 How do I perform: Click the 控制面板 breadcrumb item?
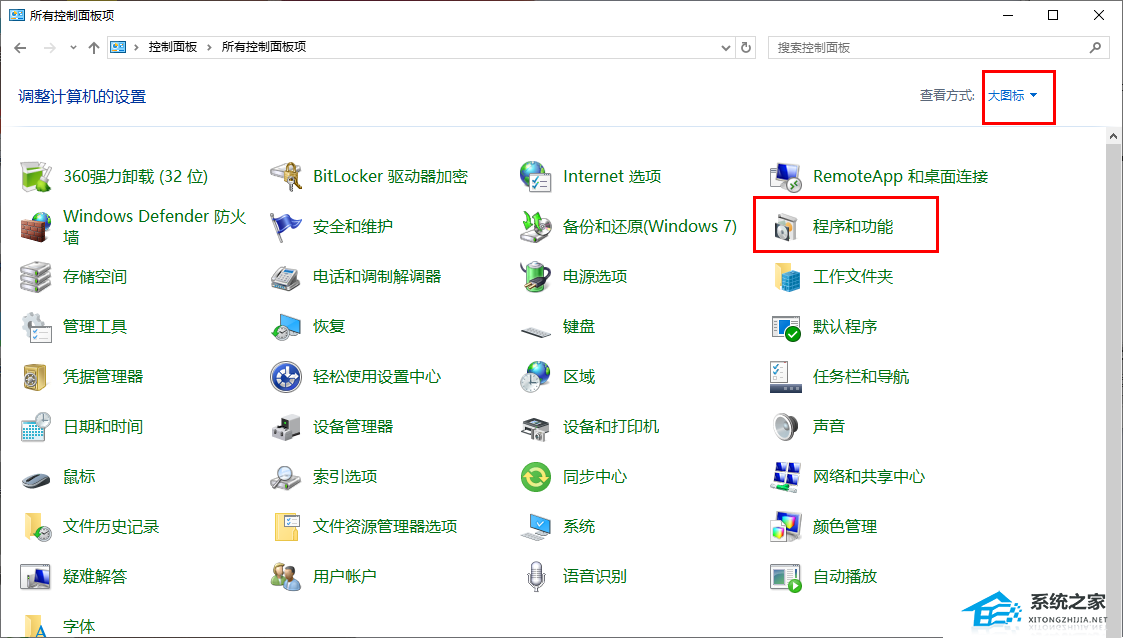coord(173,47)
